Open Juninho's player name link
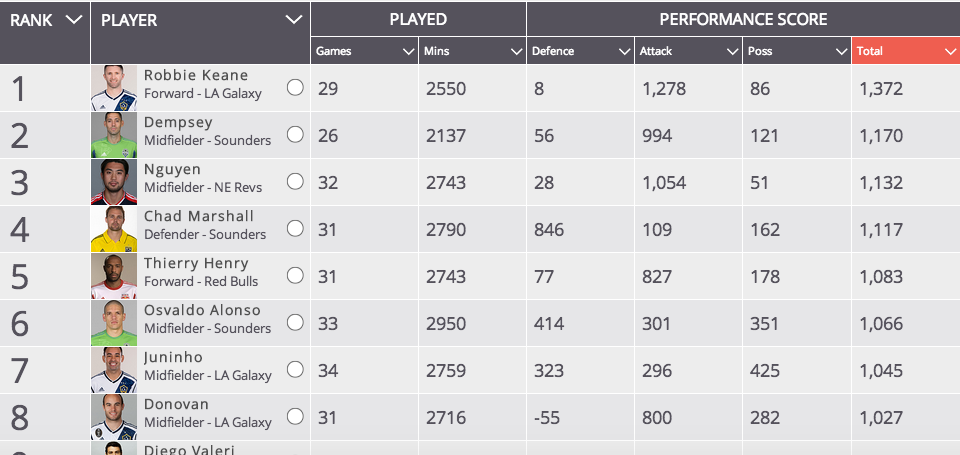Image resolution: width=960 pixels, height=455 pixels. tap(173, 358)
